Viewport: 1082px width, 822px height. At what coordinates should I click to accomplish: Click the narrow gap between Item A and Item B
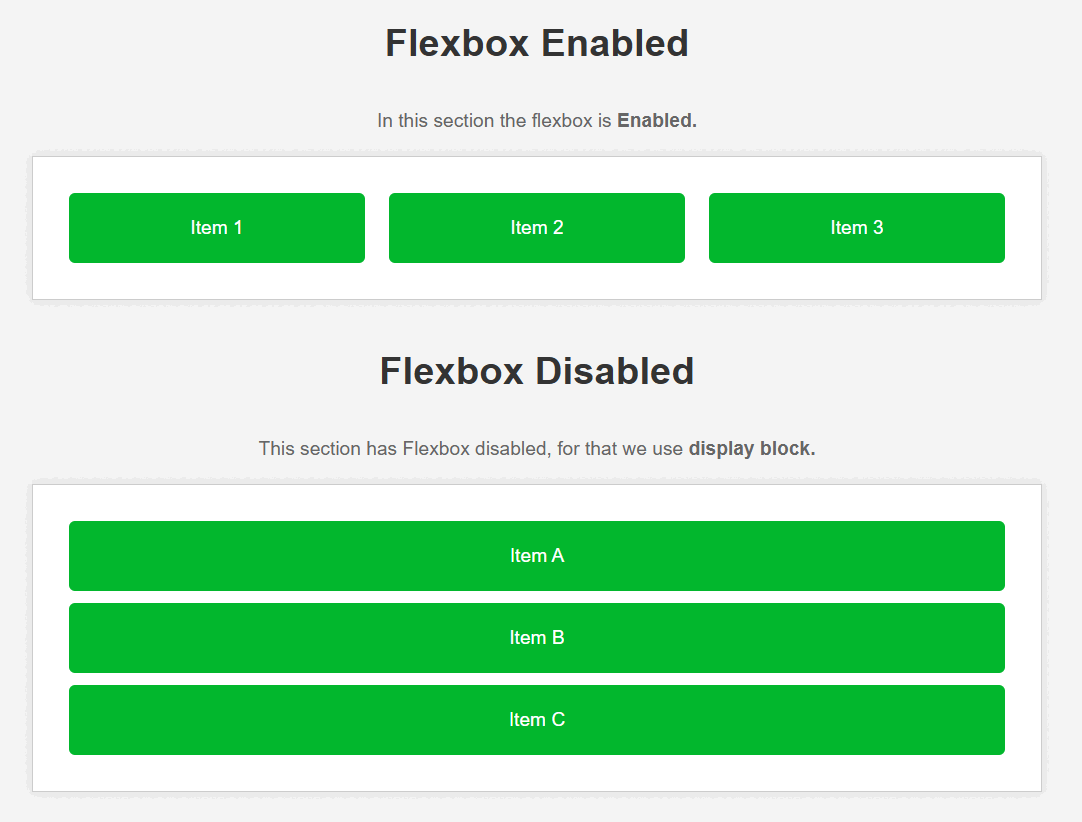click(x=536, y=597)
